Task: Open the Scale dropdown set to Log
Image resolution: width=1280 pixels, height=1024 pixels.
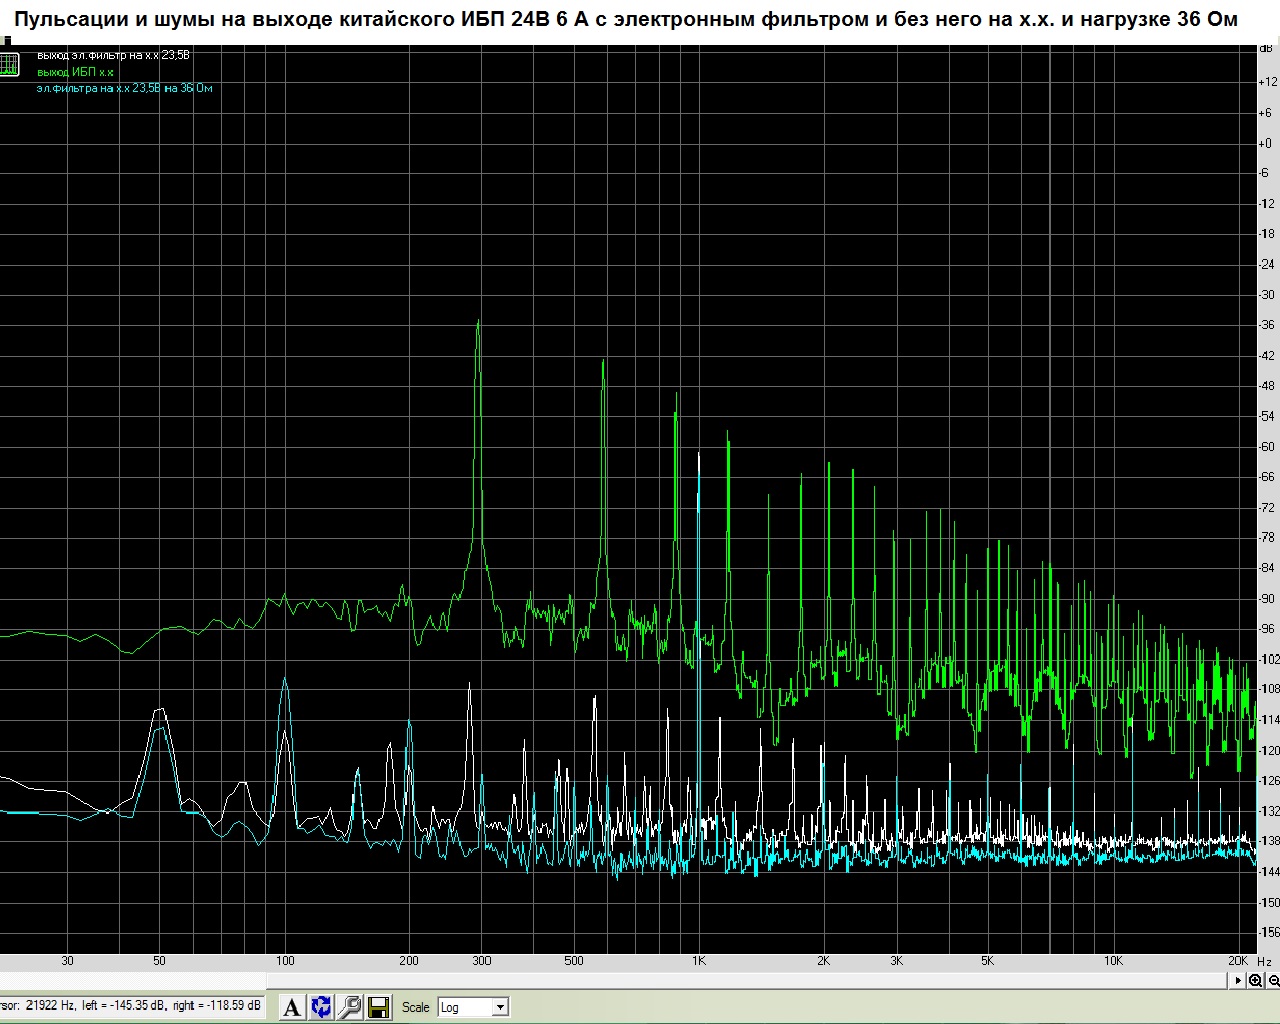Action: (472, 1007)
